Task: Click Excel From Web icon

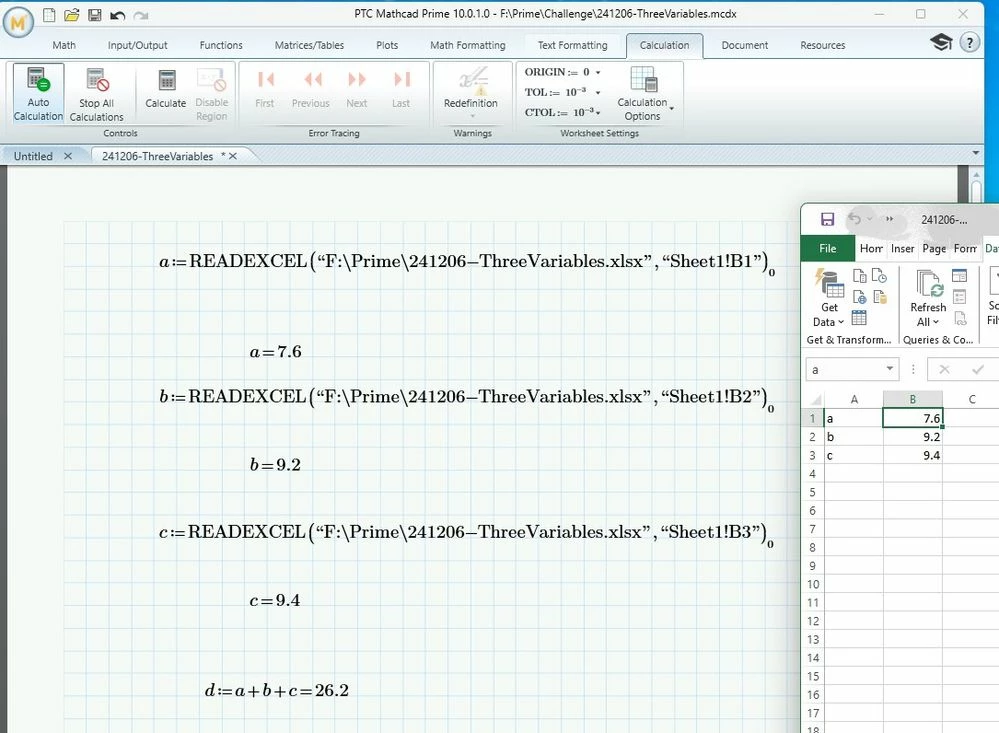Action: point(859,297)
